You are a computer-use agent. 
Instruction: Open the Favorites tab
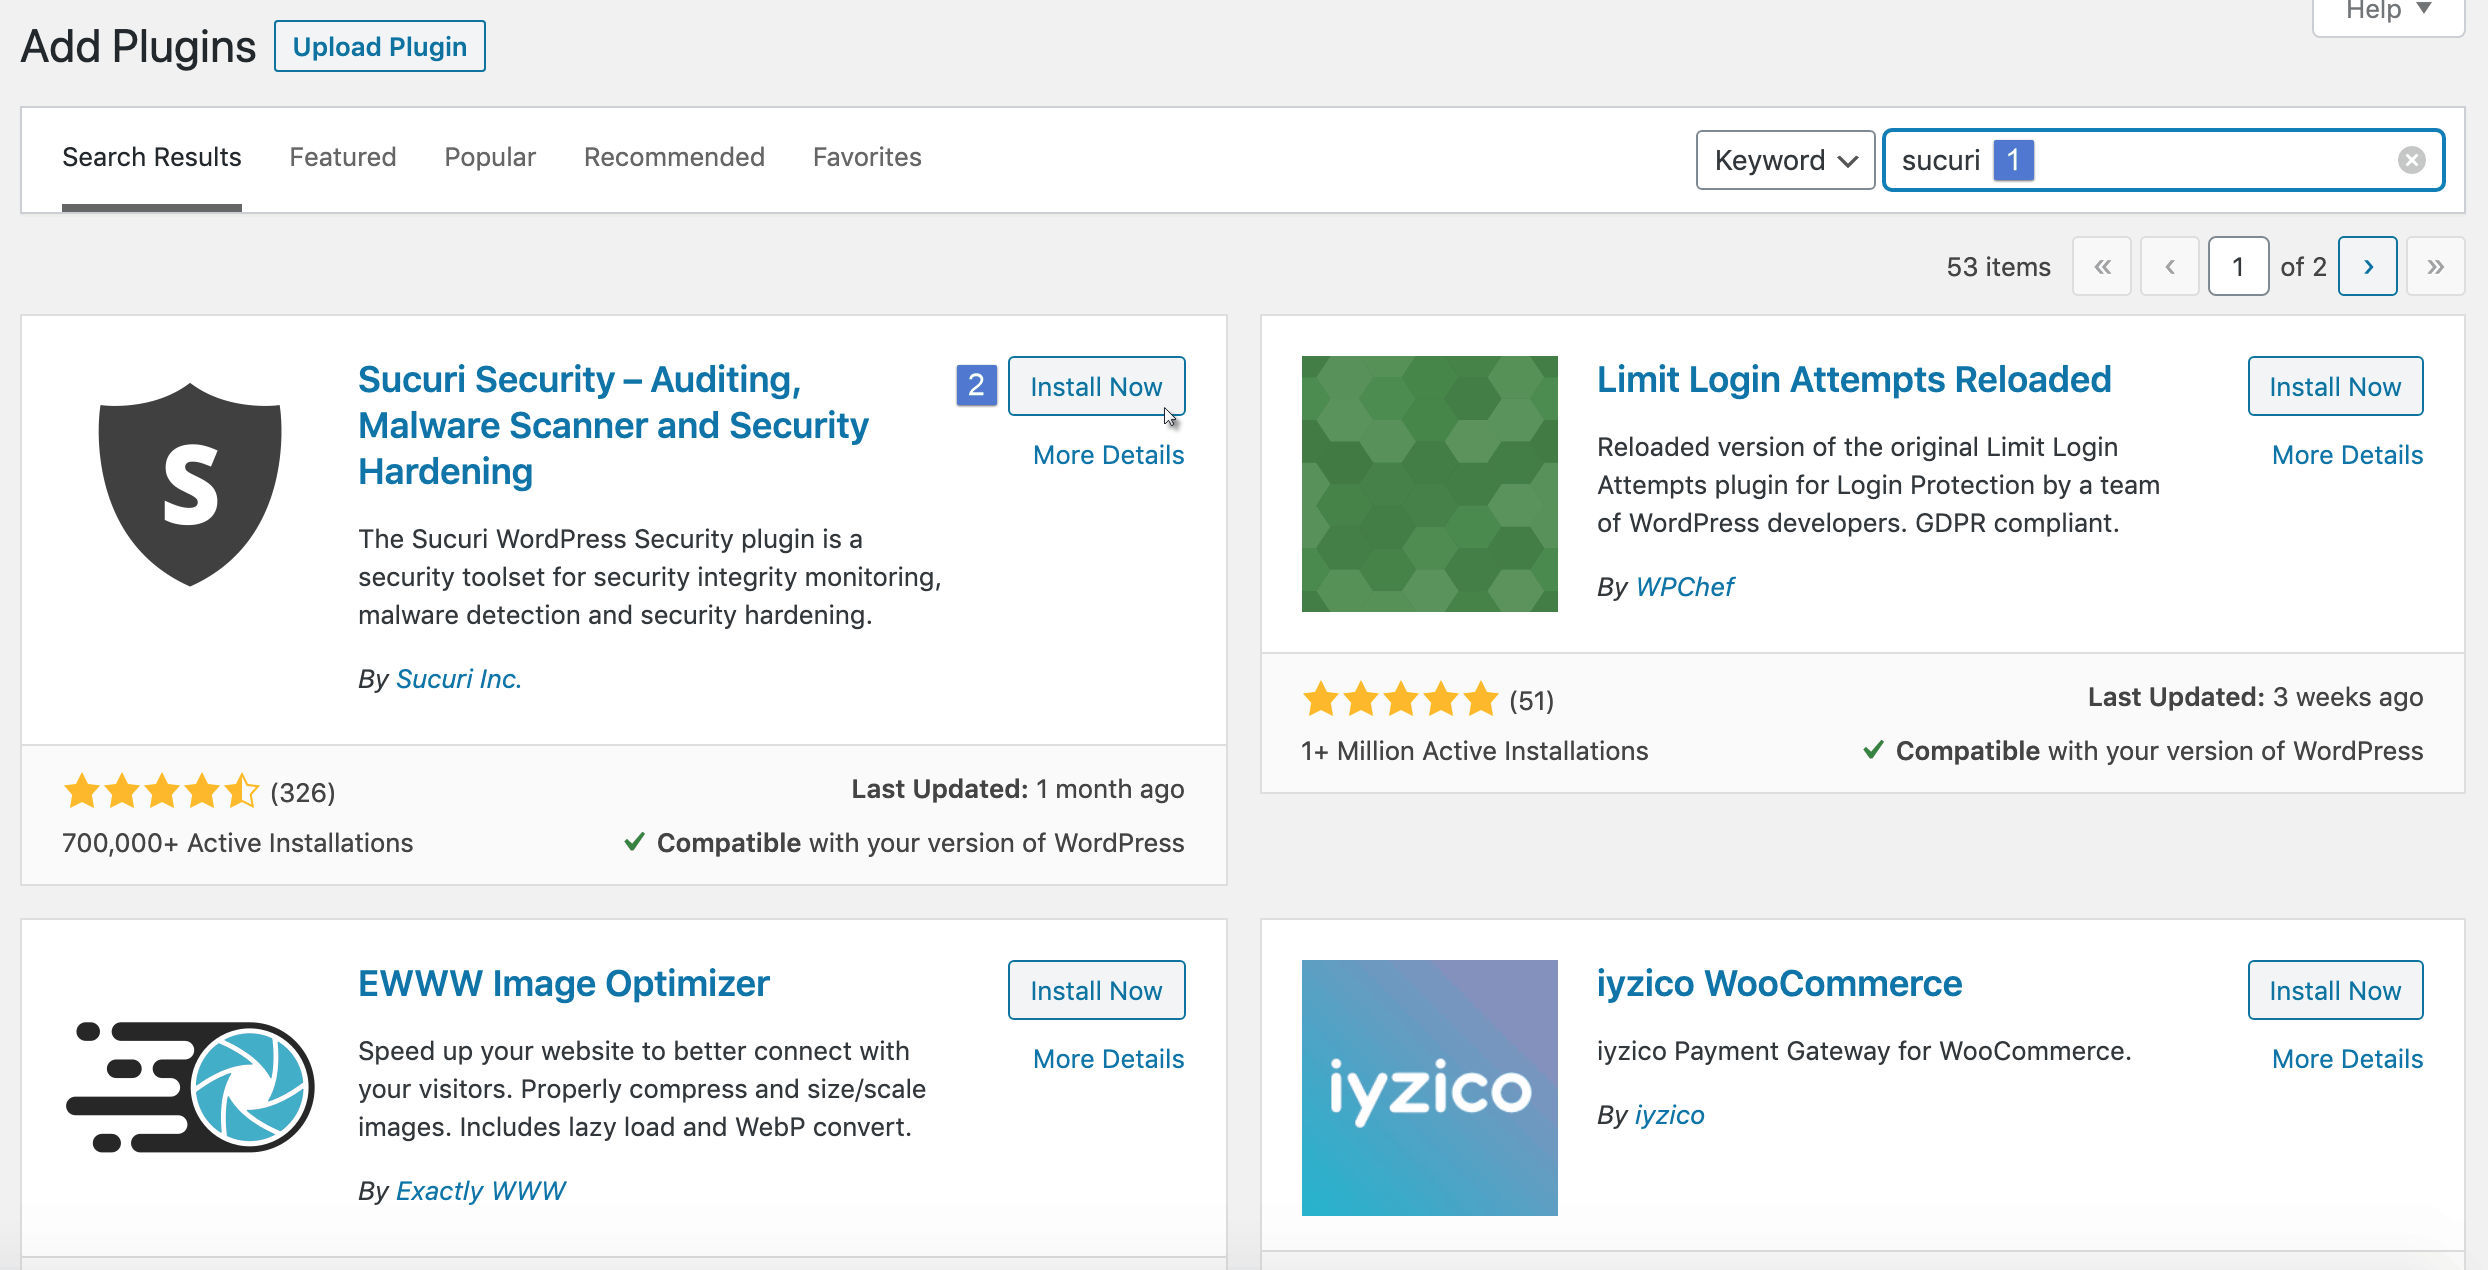(867, 157)
